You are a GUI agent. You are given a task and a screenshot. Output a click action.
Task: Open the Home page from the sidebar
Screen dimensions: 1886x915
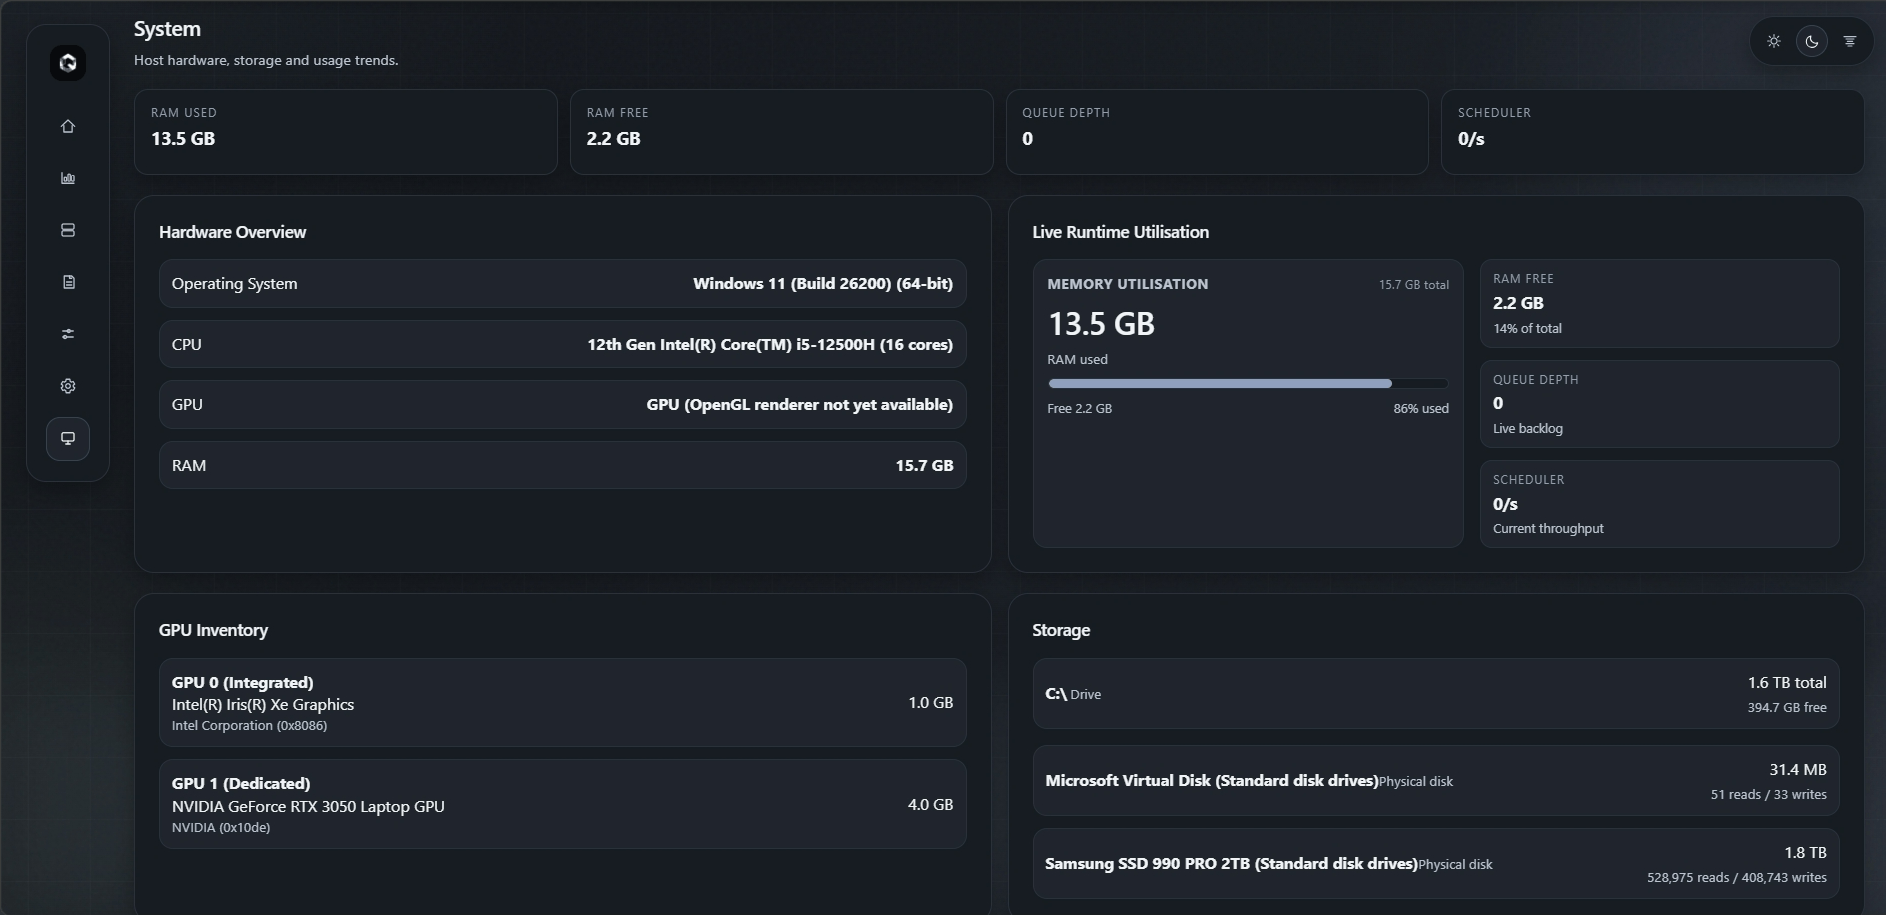[68, 126]
